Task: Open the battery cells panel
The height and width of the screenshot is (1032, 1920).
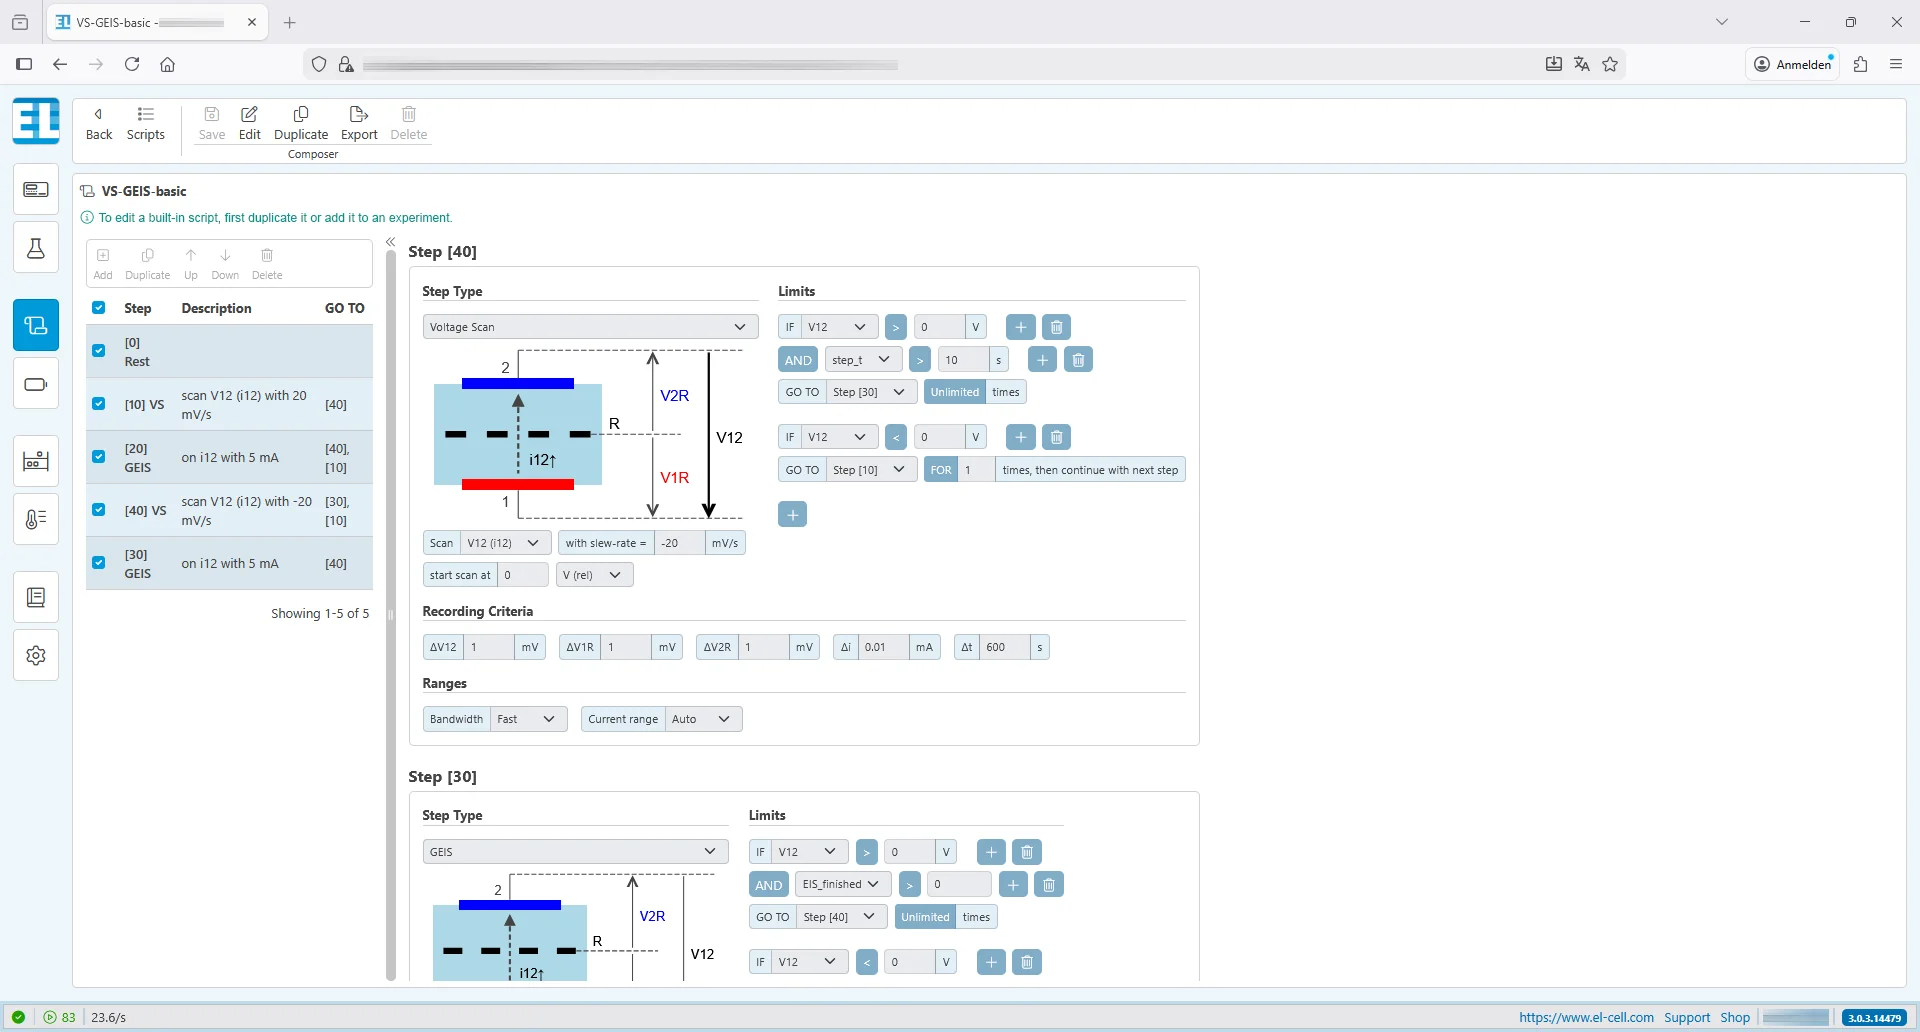Action: tap(36, 384)
